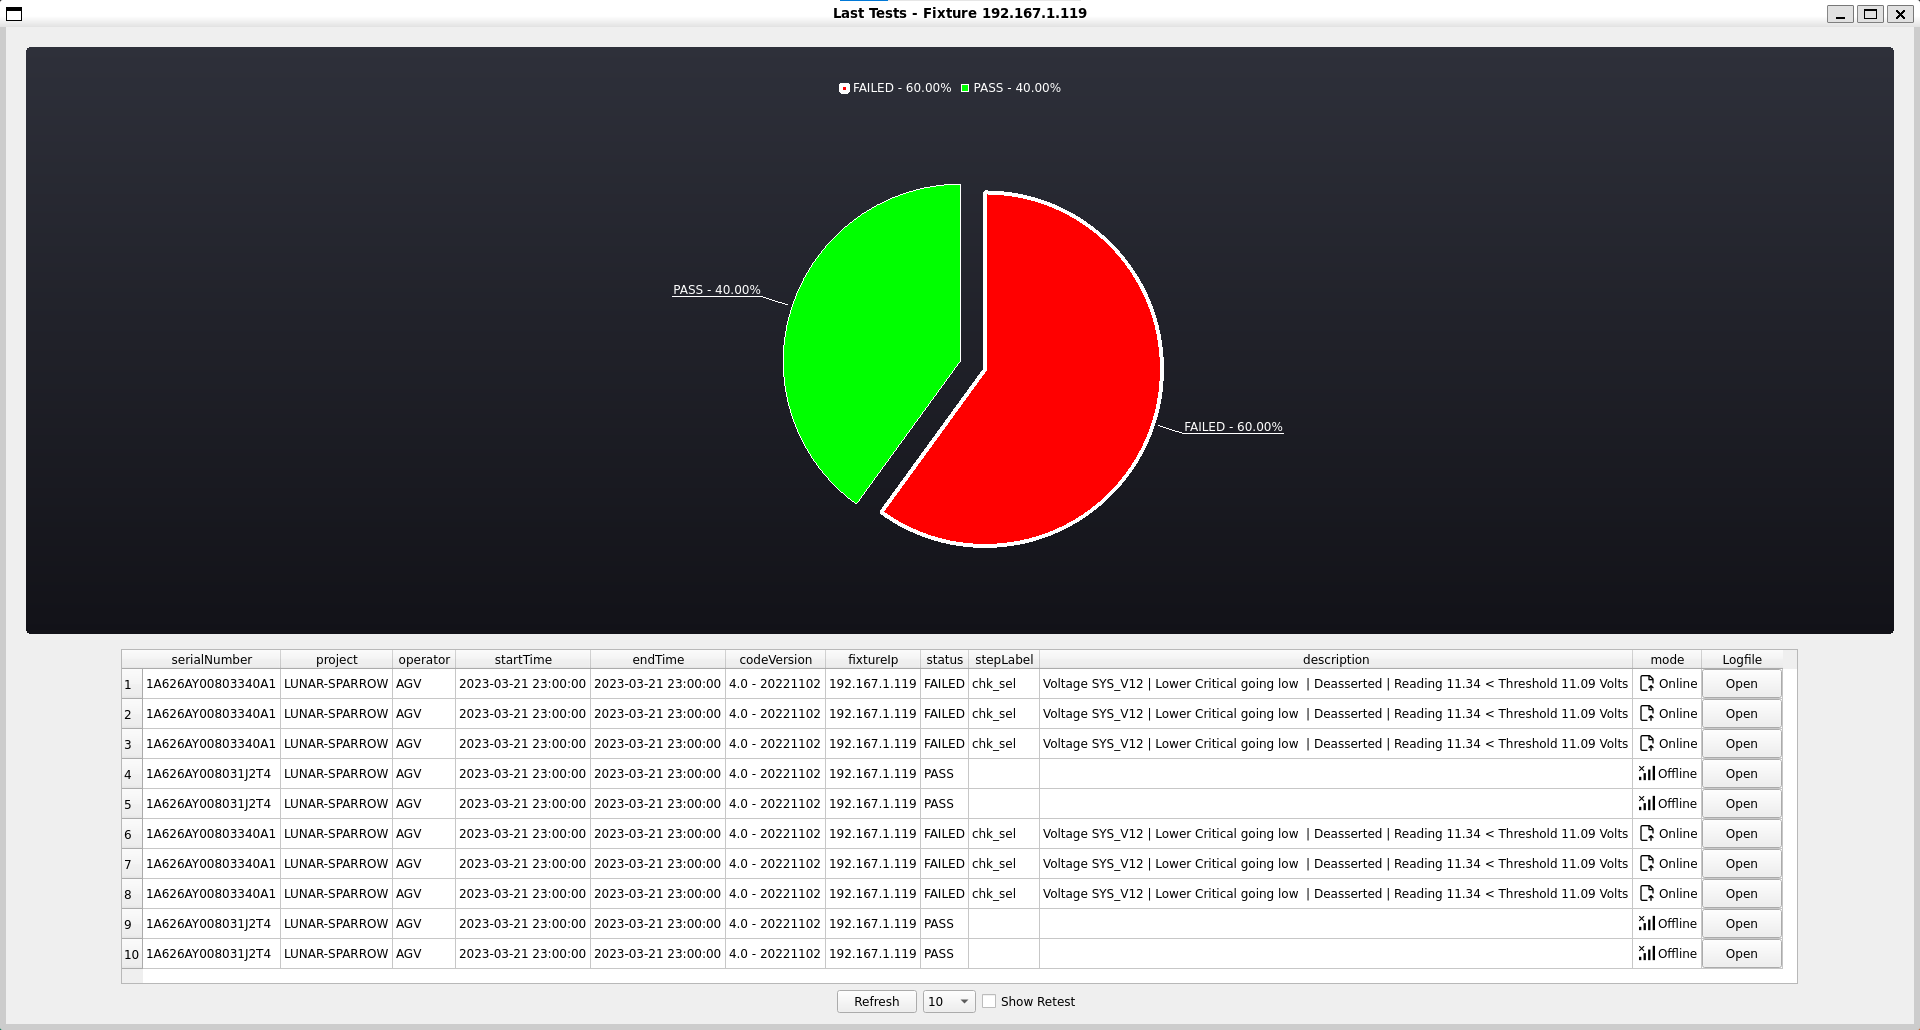Click the window icon in title bar

click(x=14, y=14)
